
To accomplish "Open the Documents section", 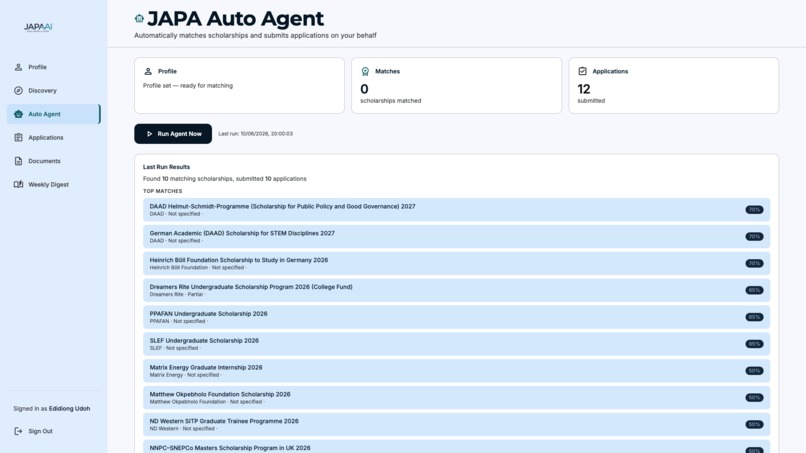I will pos(53,161).
